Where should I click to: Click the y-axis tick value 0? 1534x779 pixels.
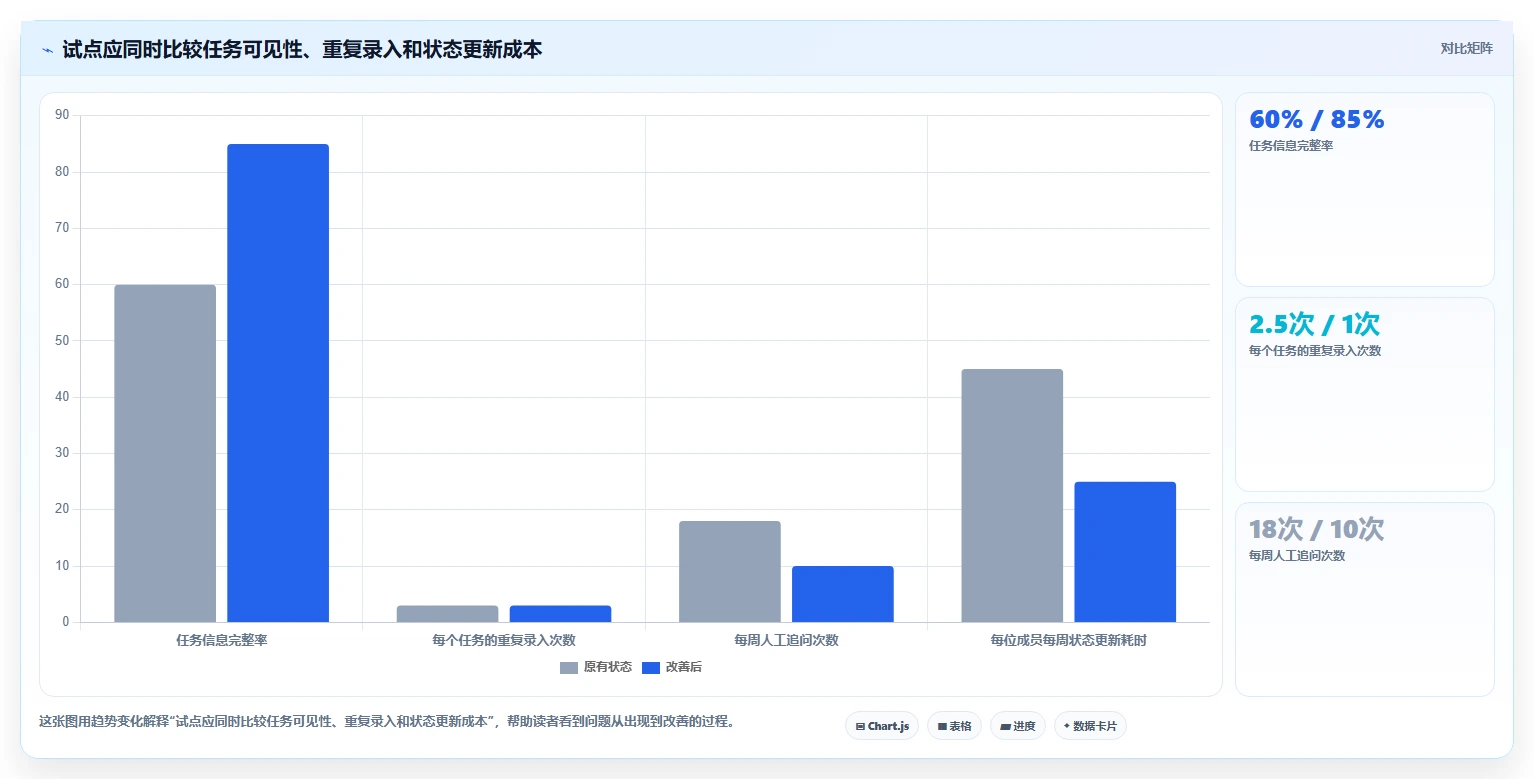pos(66,622)
